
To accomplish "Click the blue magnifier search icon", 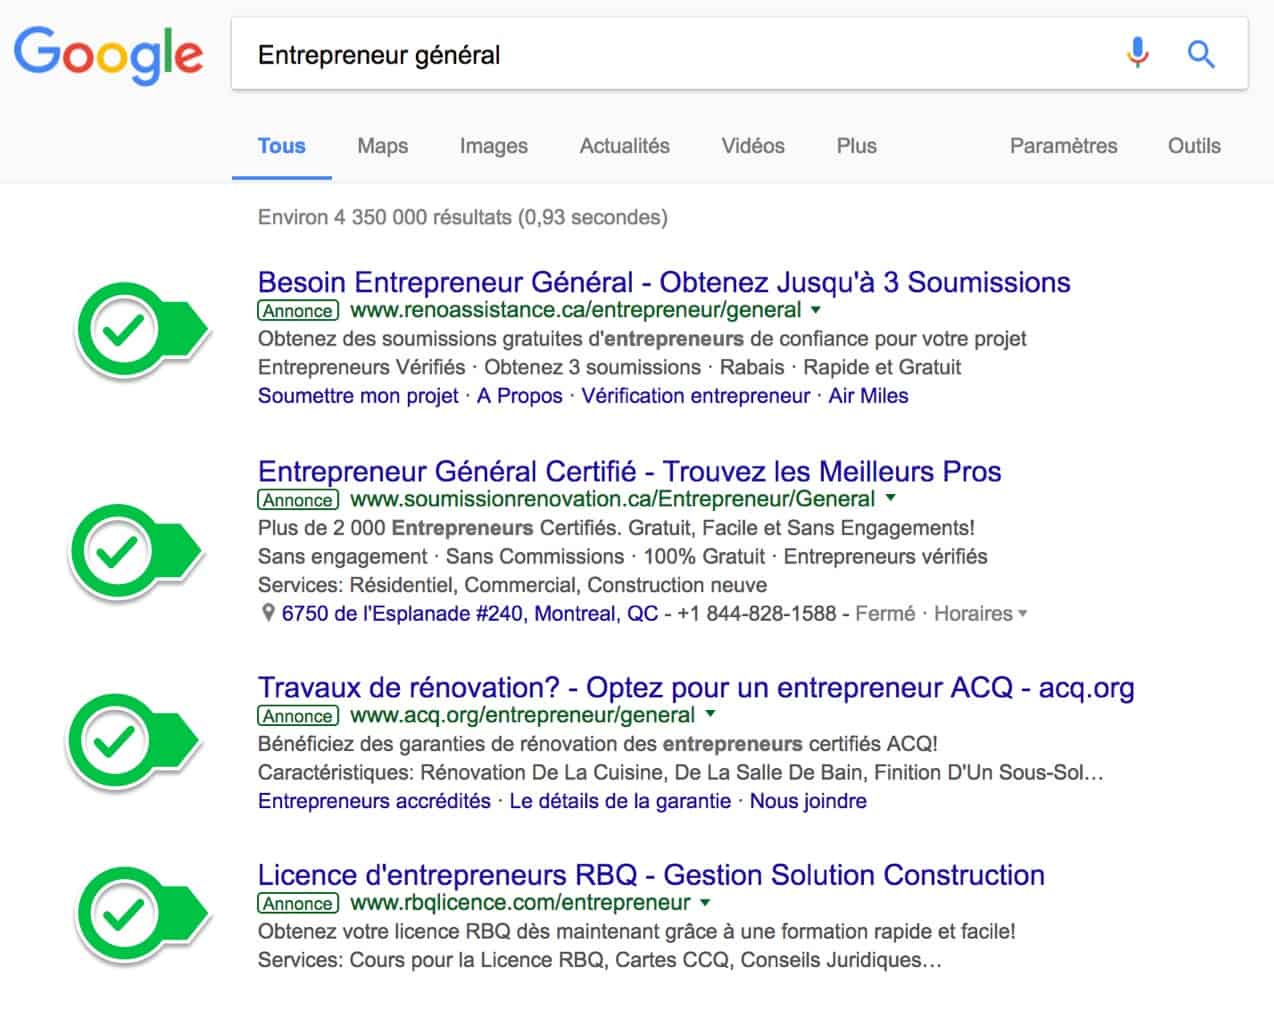I will coord(1201,54).
